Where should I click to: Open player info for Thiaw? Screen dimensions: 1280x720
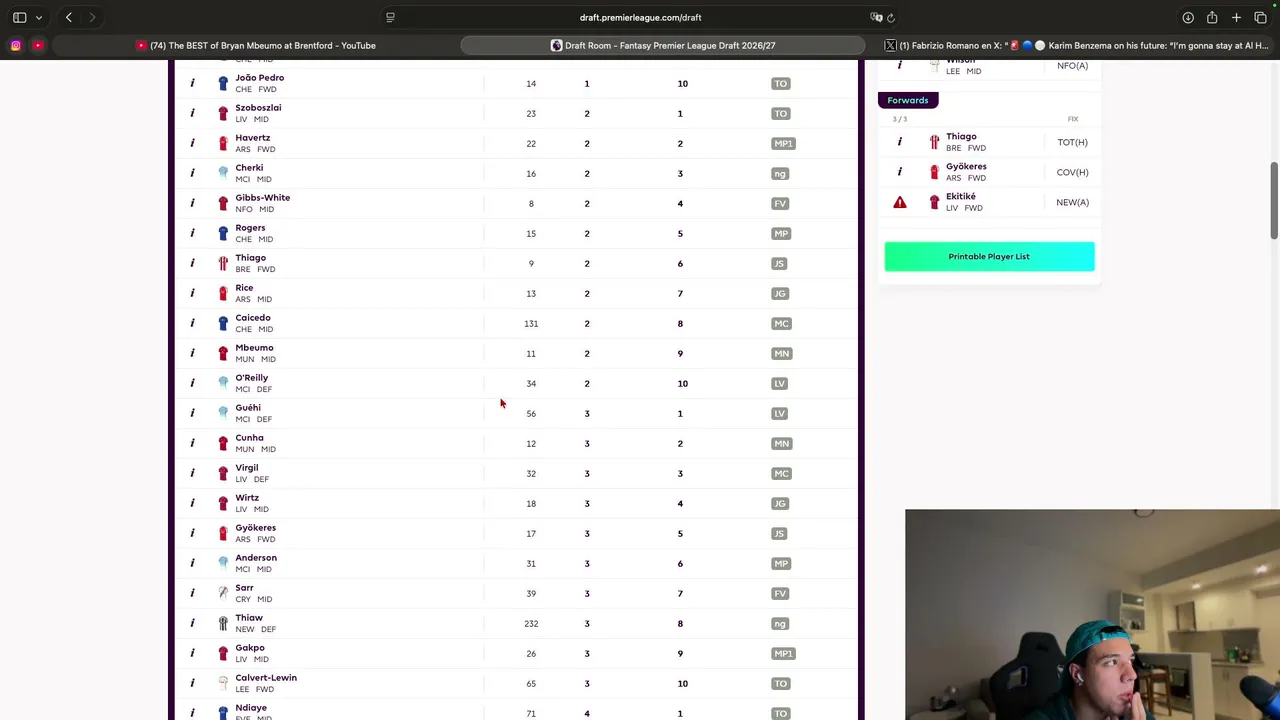point(192,623)
